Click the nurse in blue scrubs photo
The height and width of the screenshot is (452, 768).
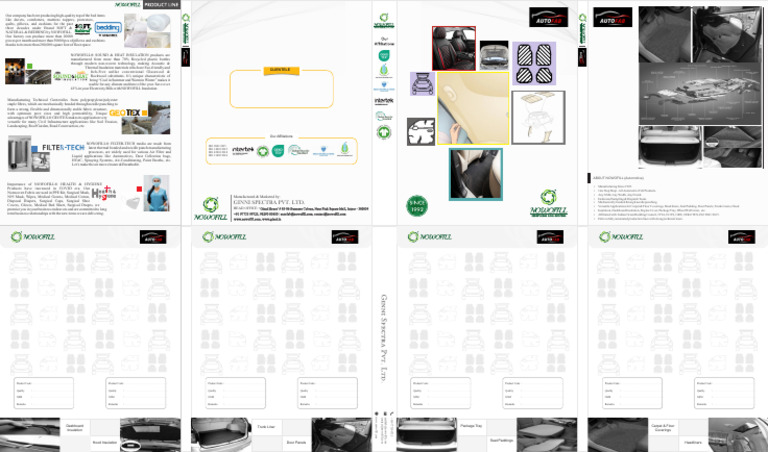point(157,193)
